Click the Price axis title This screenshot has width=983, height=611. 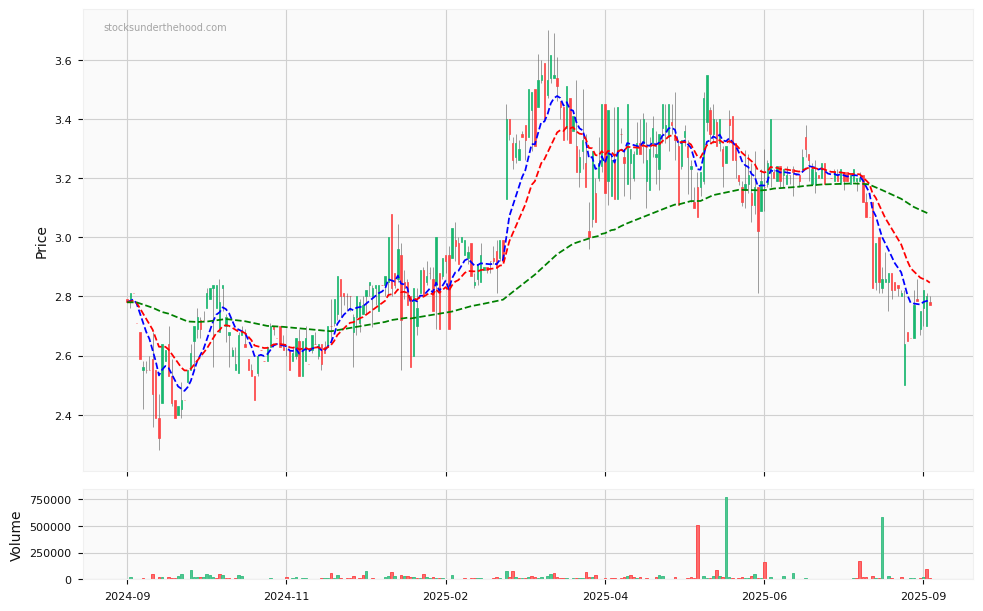click(41, 243)
